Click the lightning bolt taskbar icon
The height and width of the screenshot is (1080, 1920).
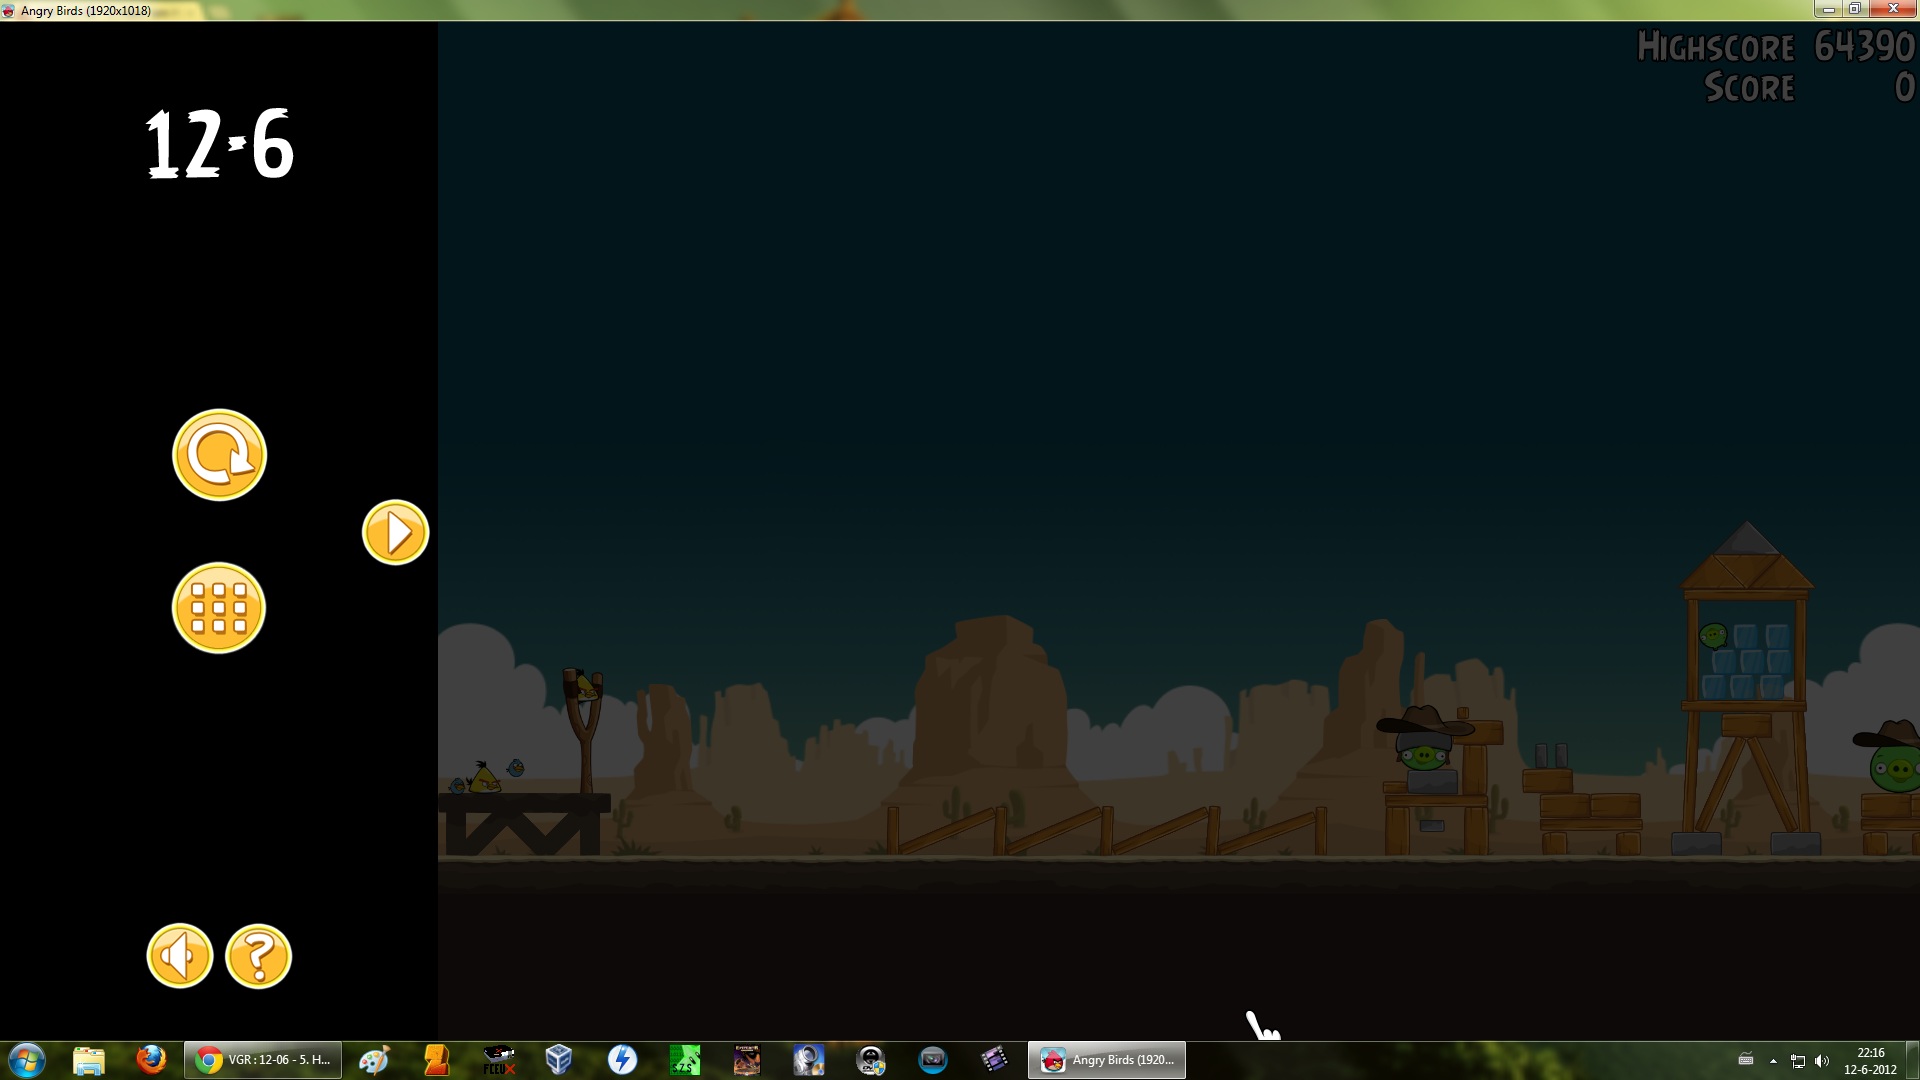click(622, 1060)
